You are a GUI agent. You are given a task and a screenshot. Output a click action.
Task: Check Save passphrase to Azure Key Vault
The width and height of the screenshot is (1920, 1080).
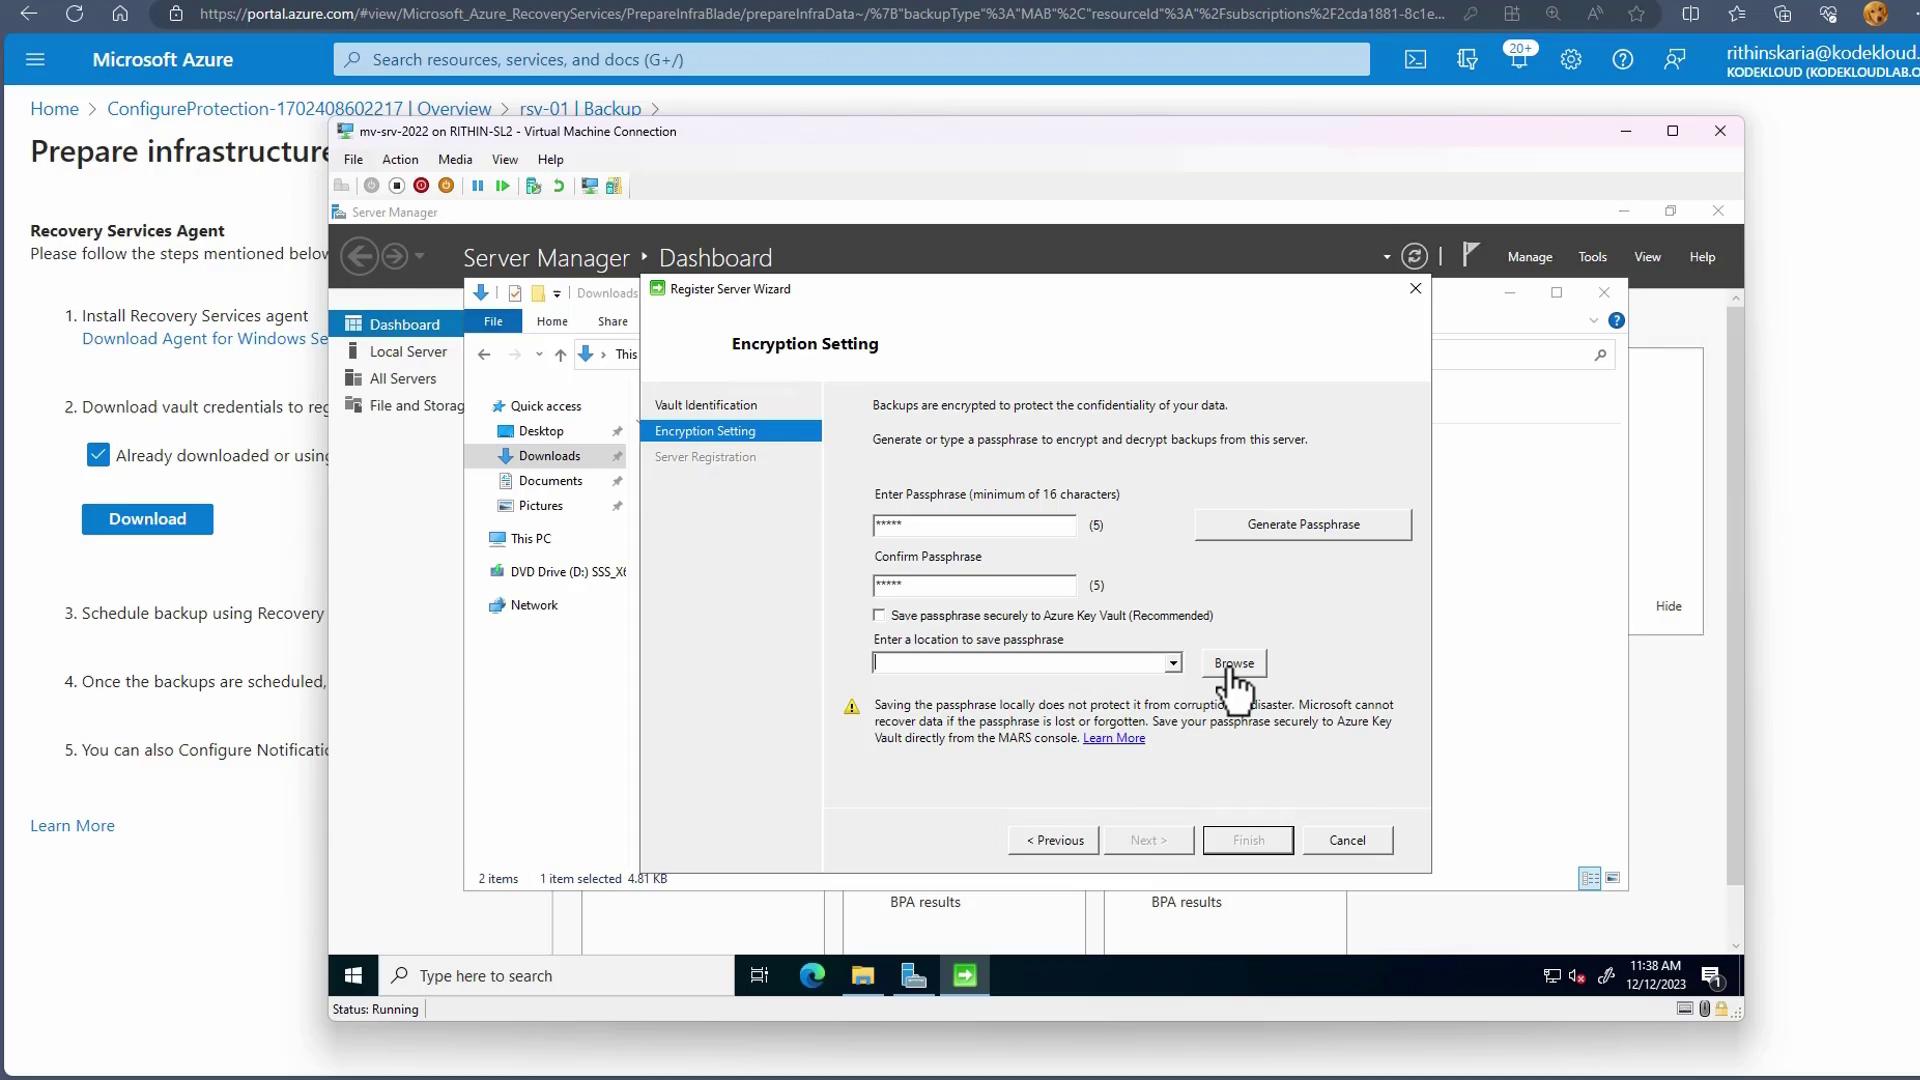[879, 615]
